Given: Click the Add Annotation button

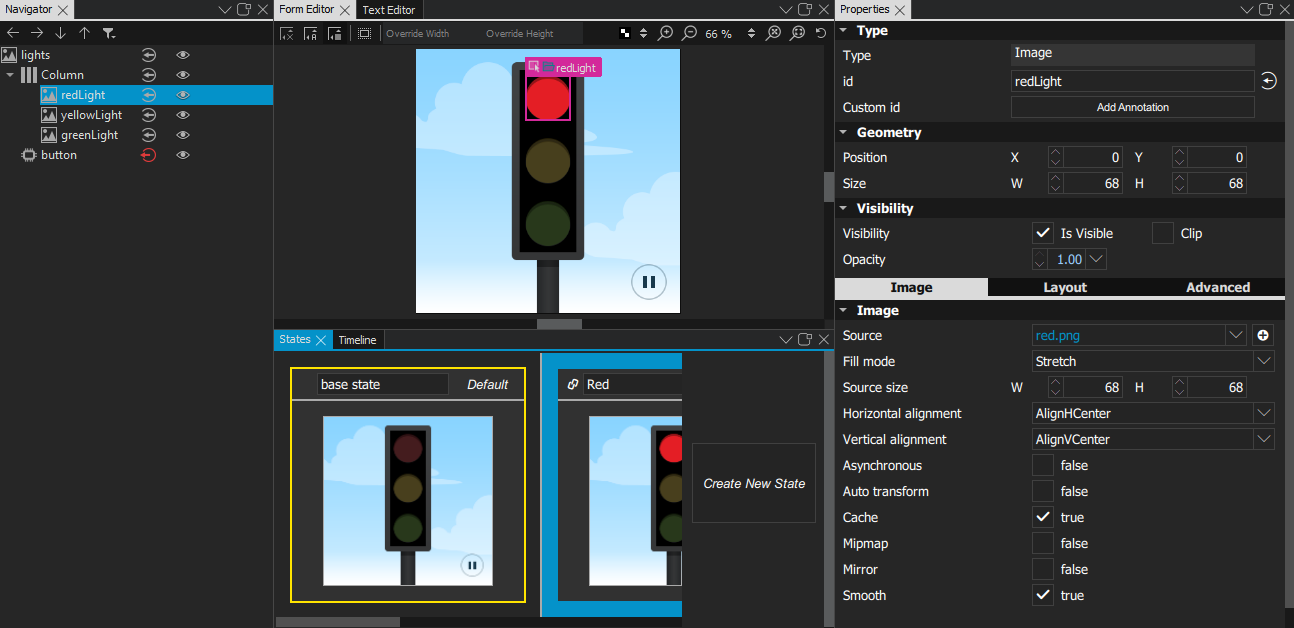Looking at the screenshot, I should 1132,107.
